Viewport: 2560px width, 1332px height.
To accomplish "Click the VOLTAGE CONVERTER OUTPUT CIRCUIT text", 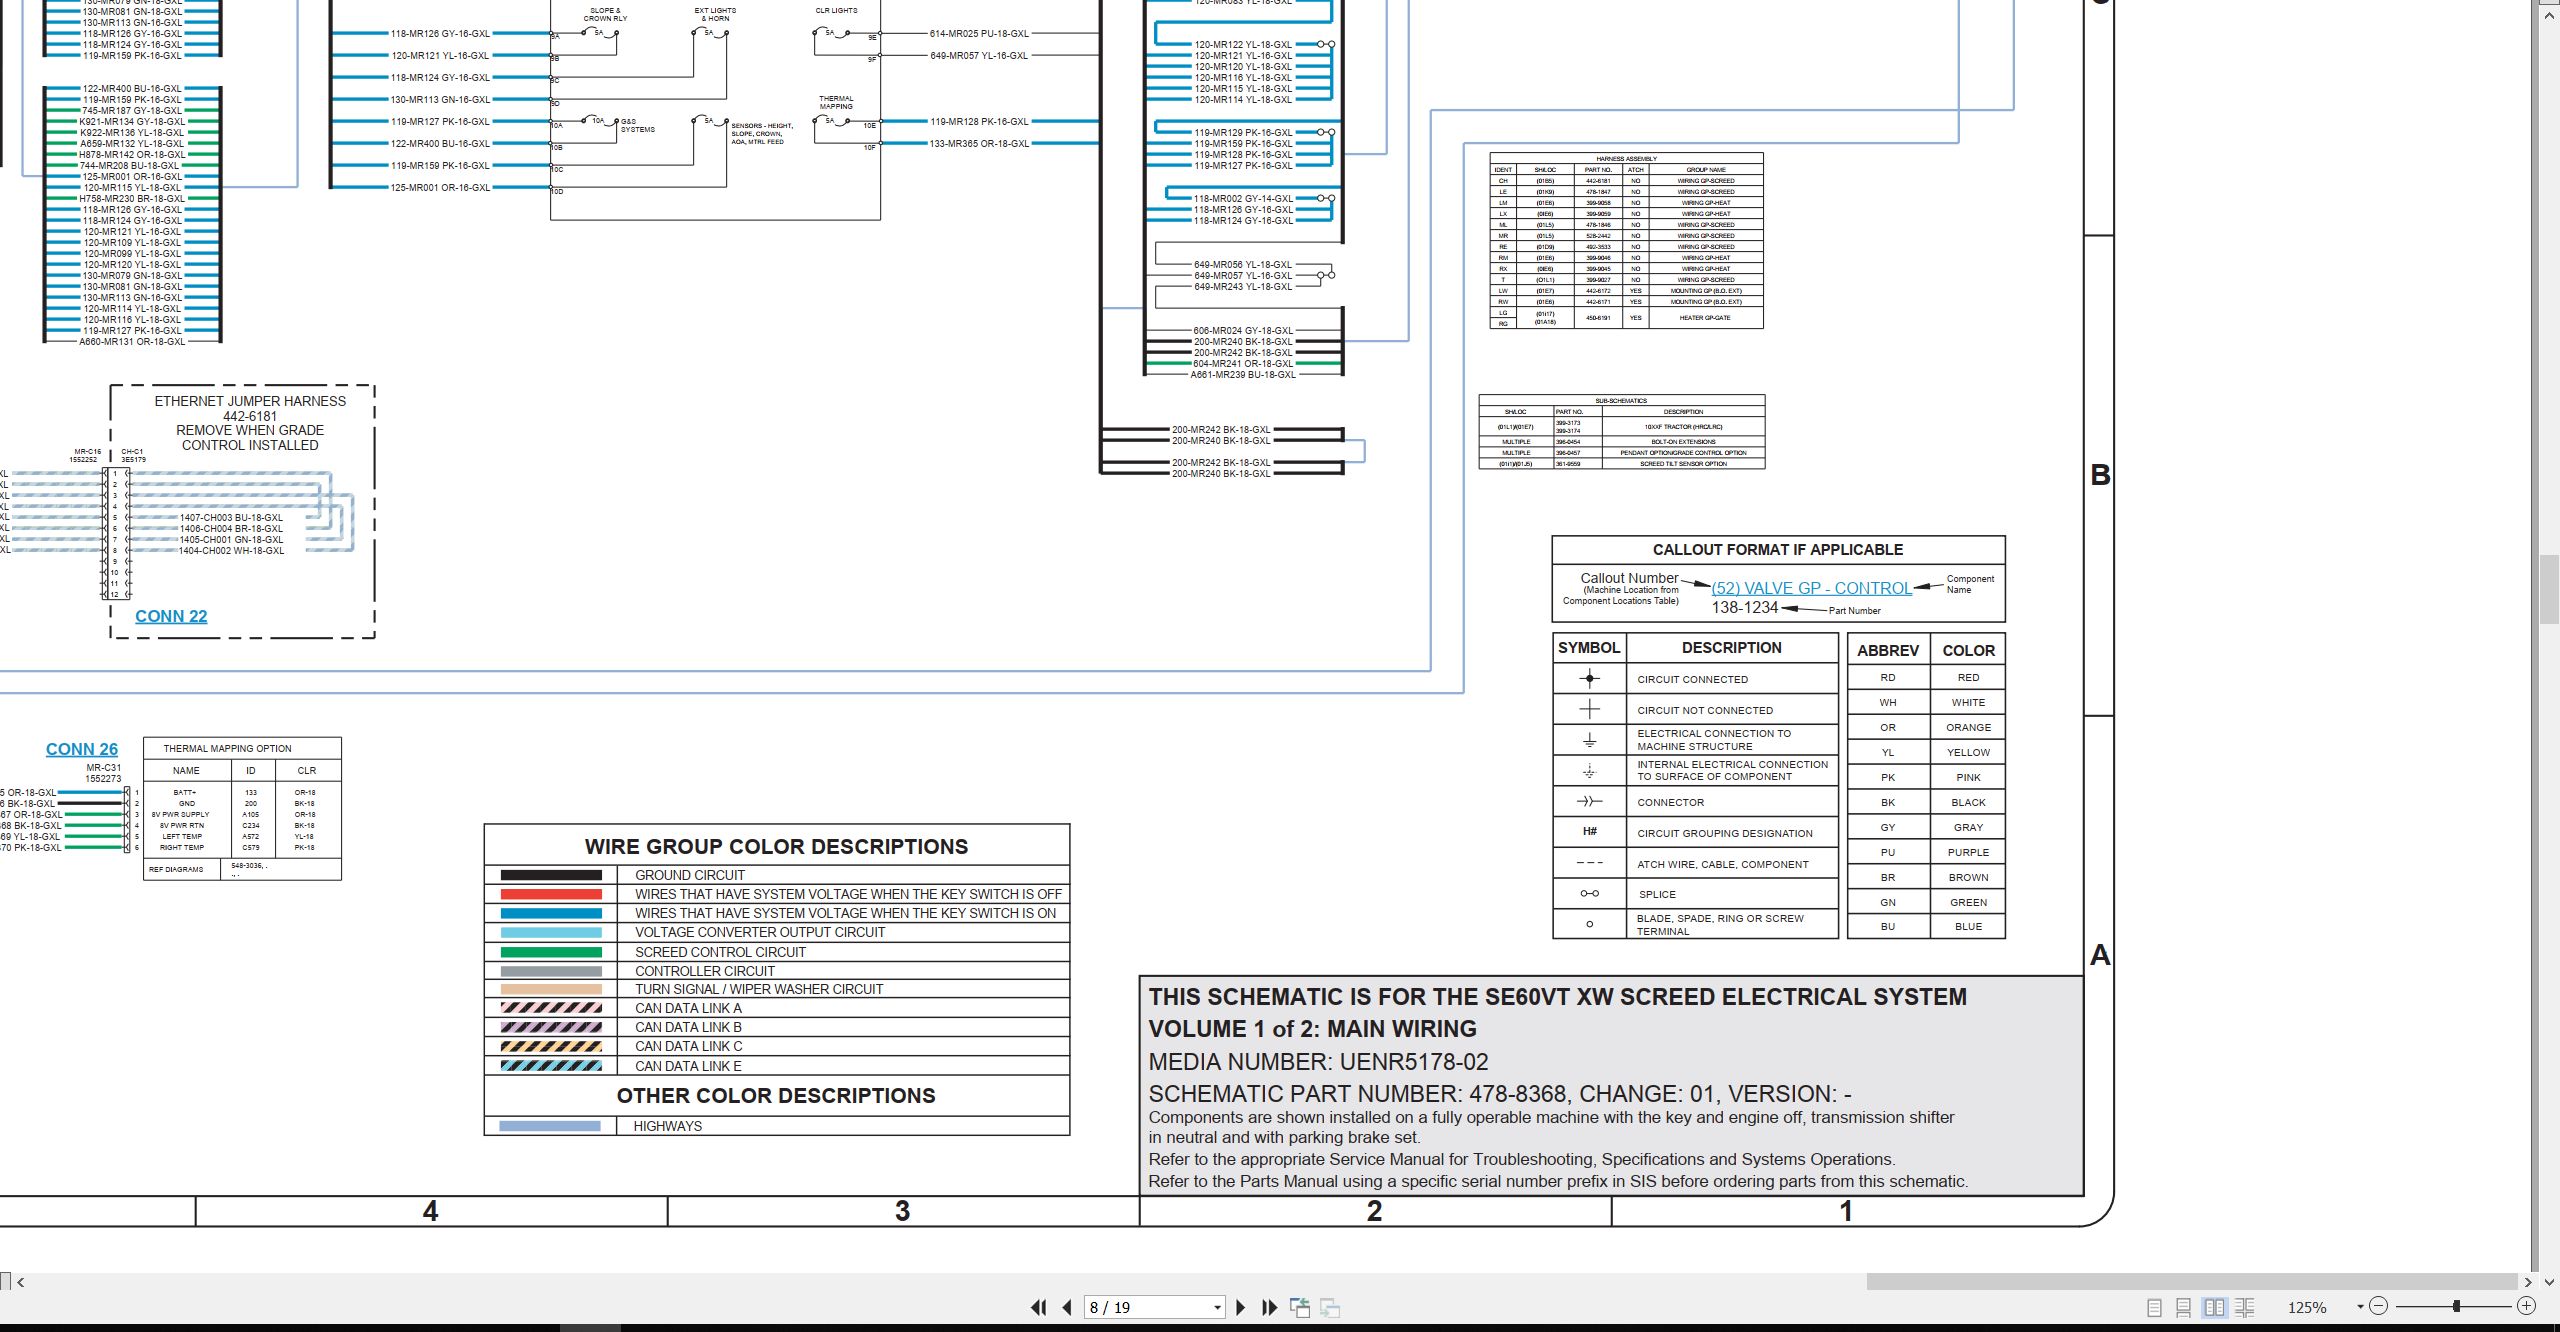I will [x=760, y=932].
